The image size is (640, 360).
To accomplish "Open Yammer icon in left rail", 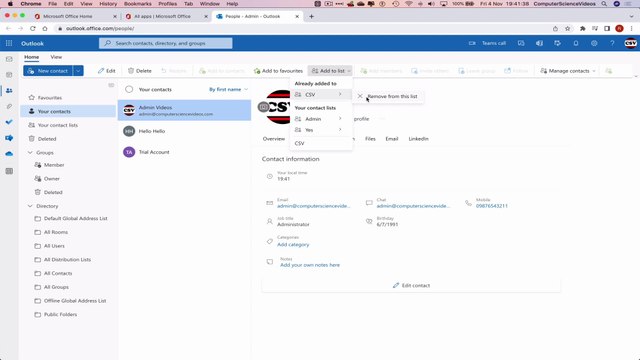I will click(x=9, y=138).
